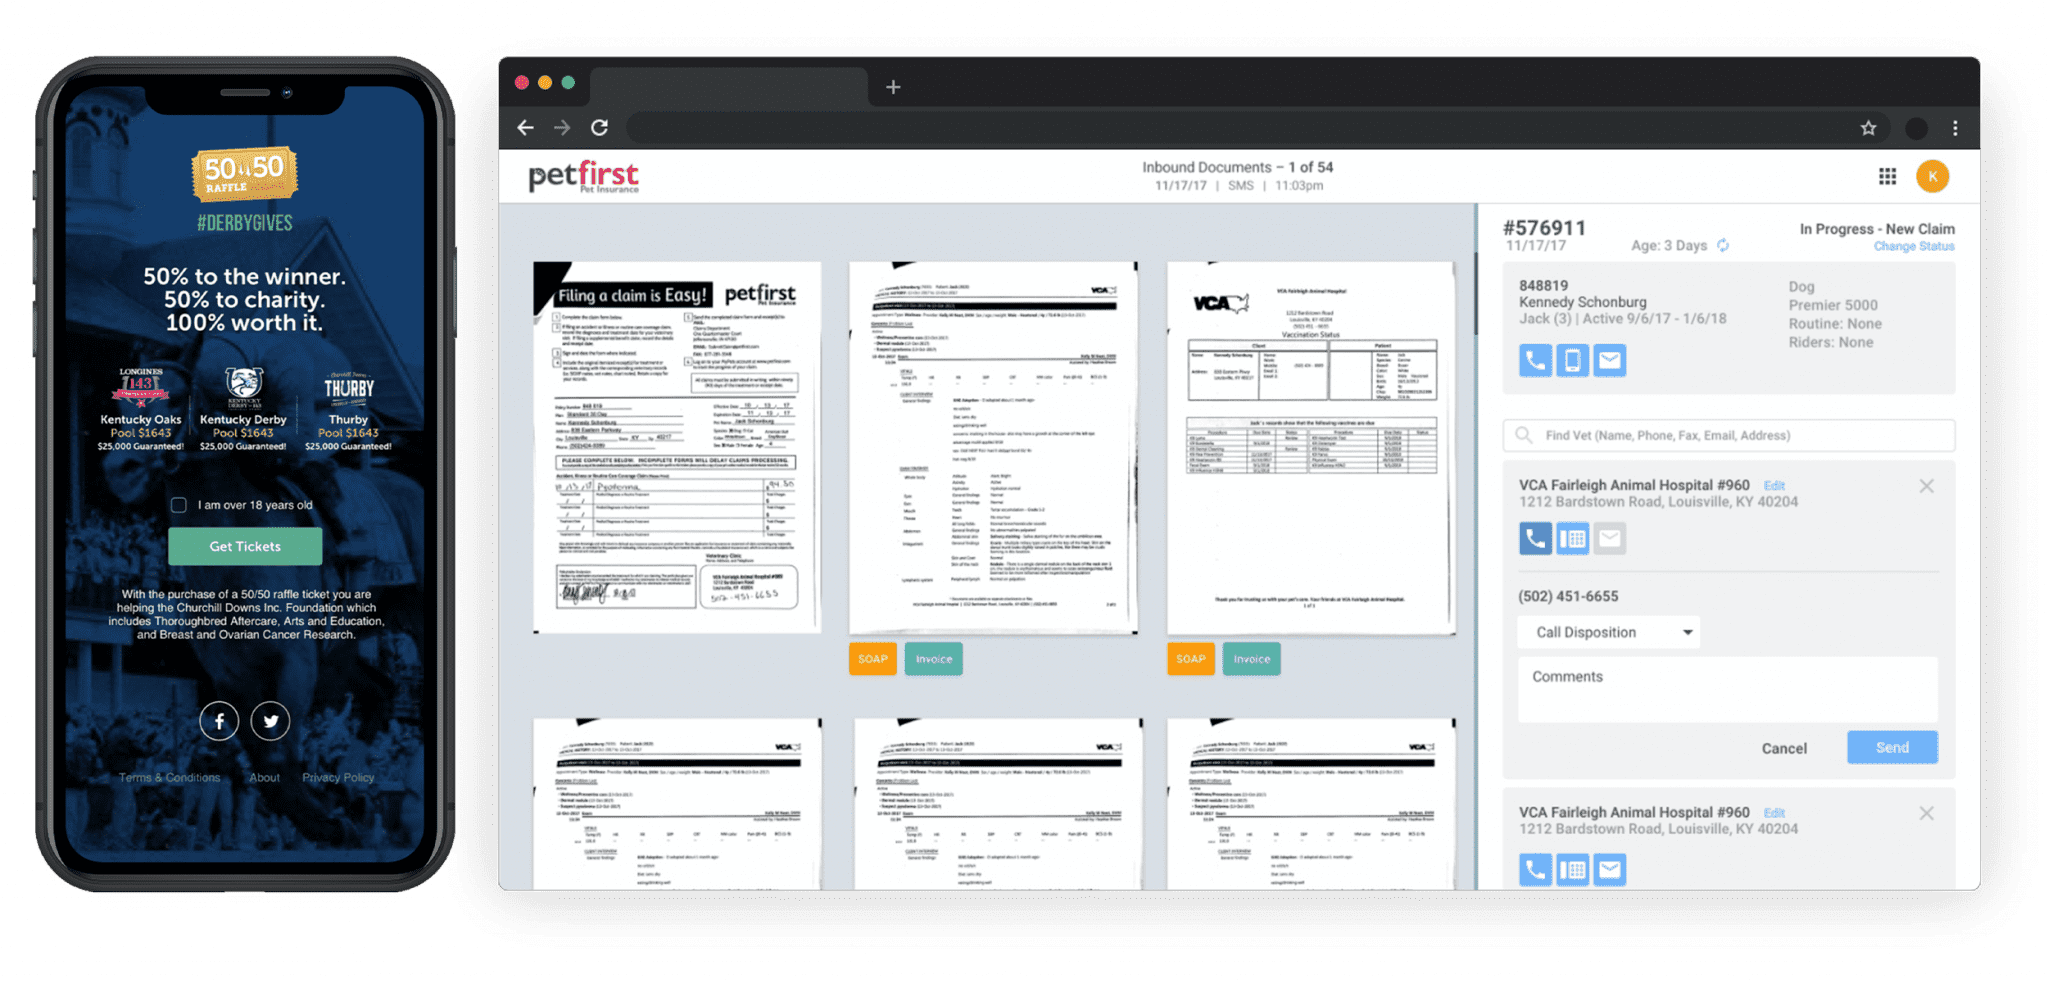This screenshot has height=983, width=2048.
Task: Open the bottom-left document thumbnail
Action: point(677,804)
